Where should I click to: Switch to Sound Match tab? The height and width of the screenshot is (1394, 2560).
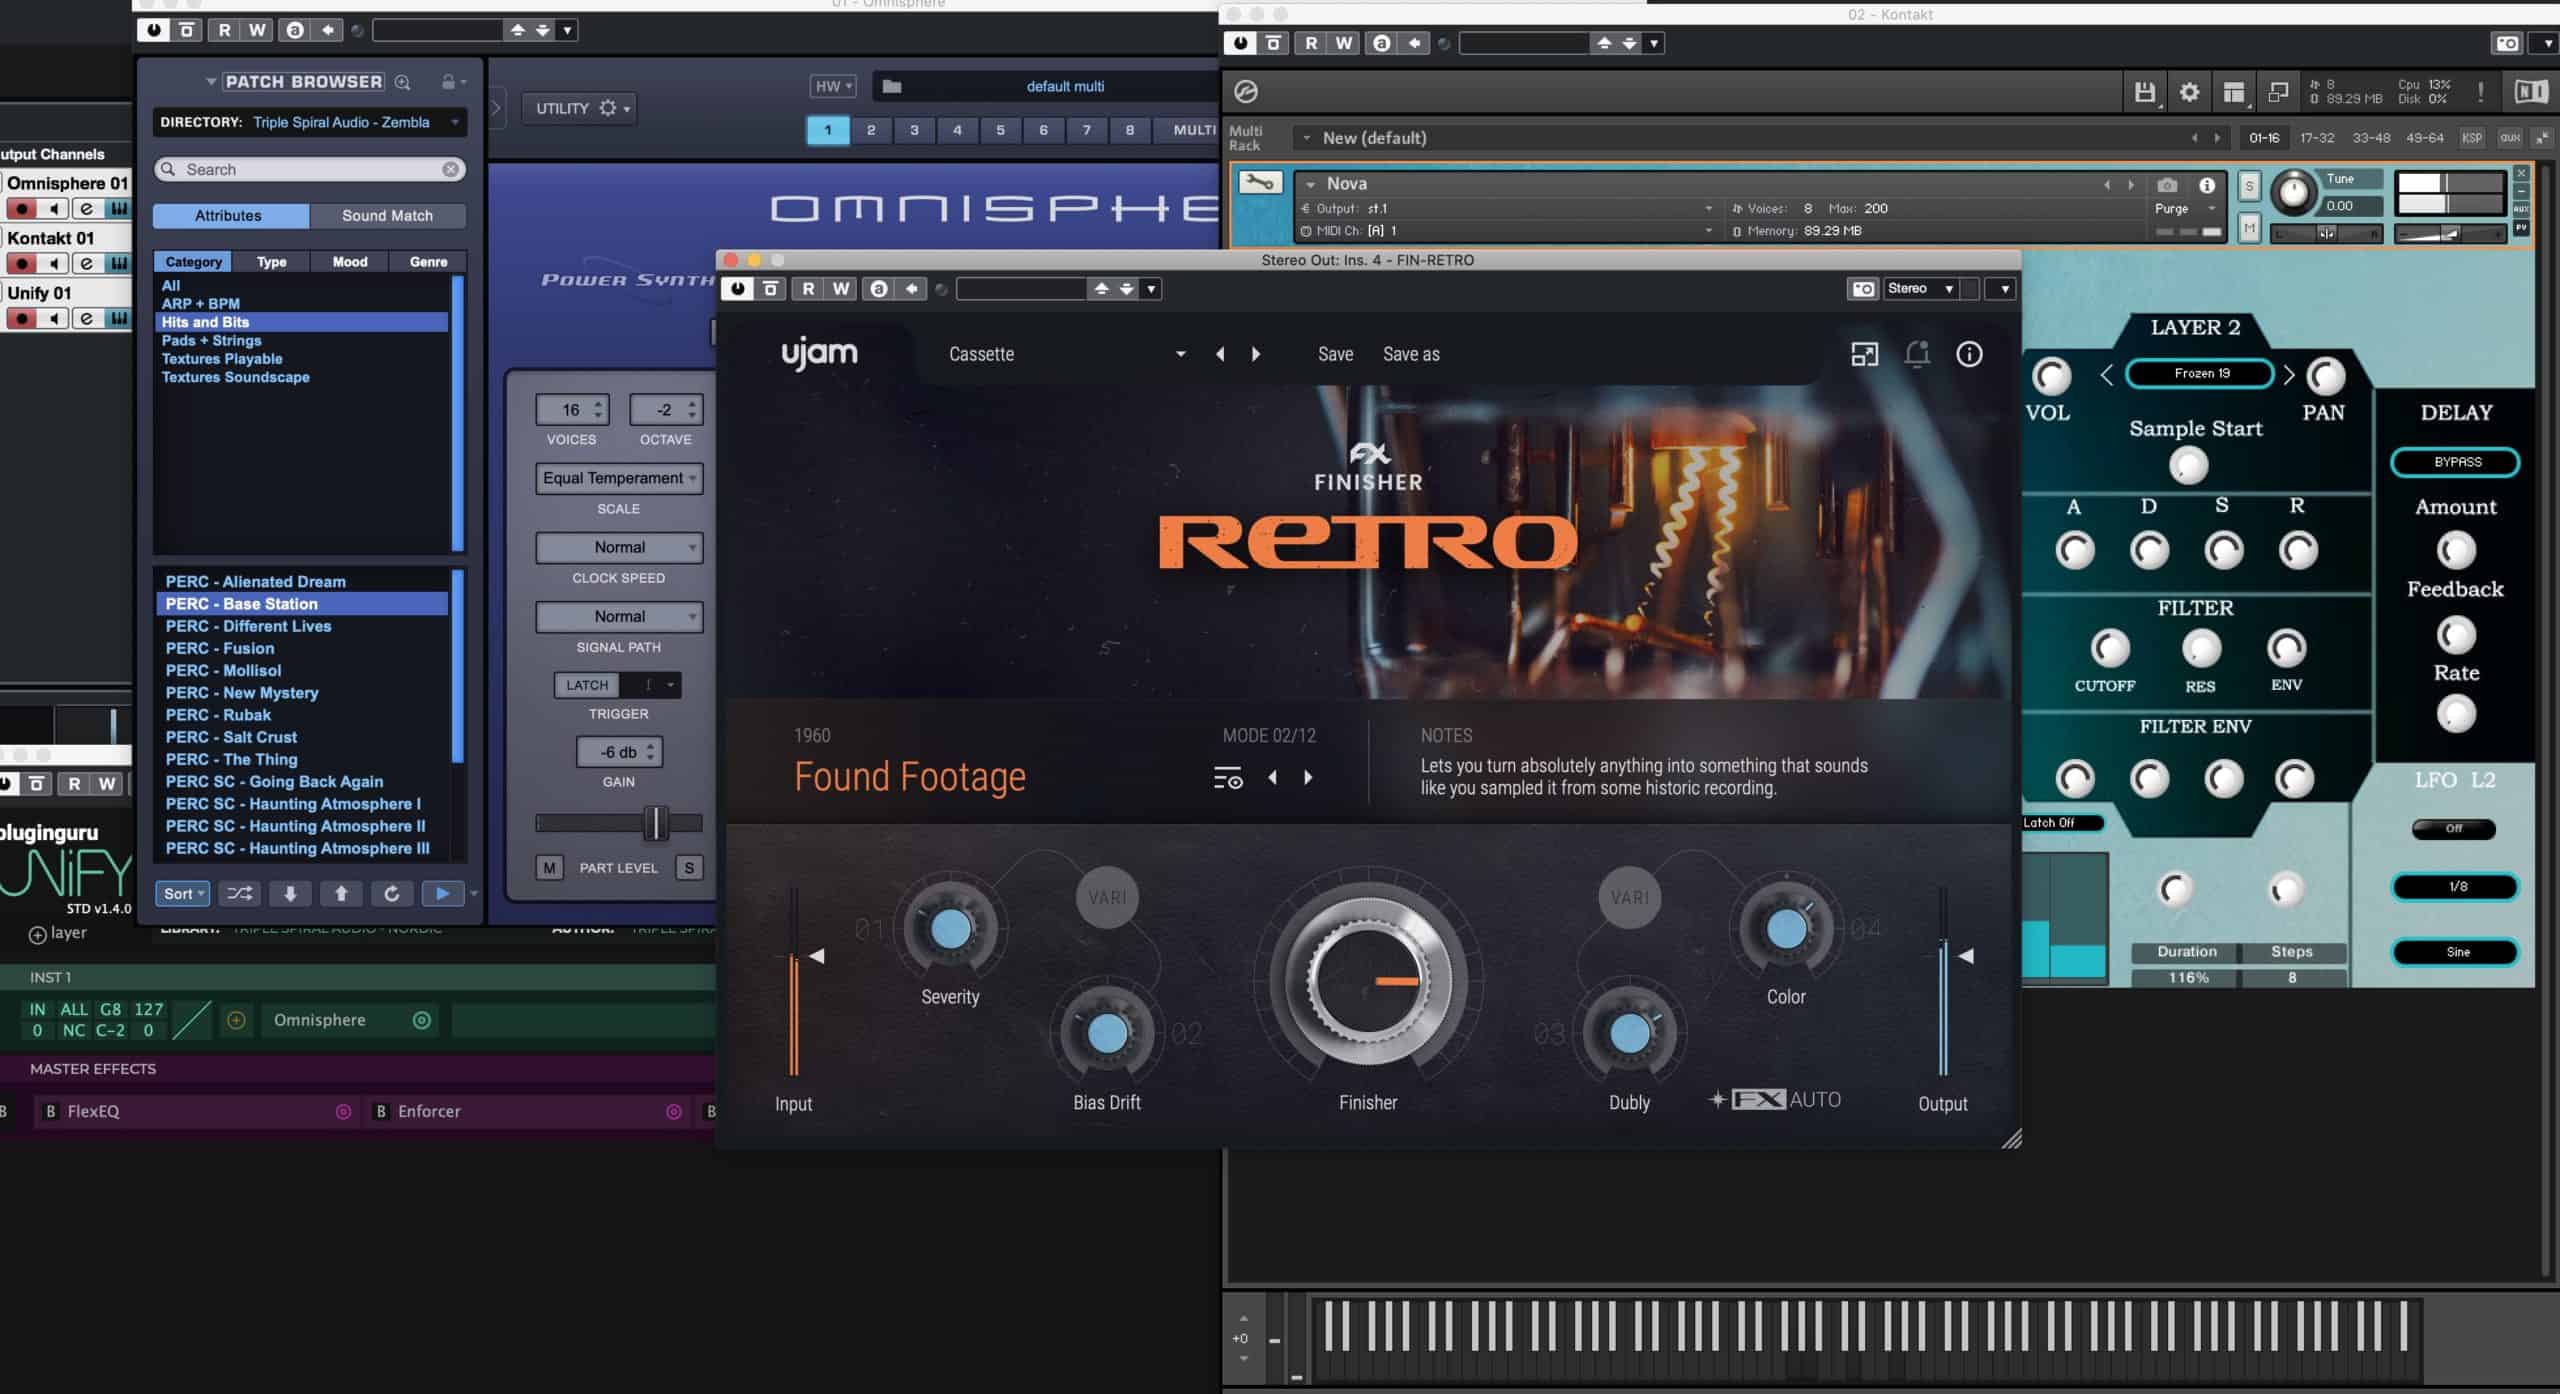(387, 215)
